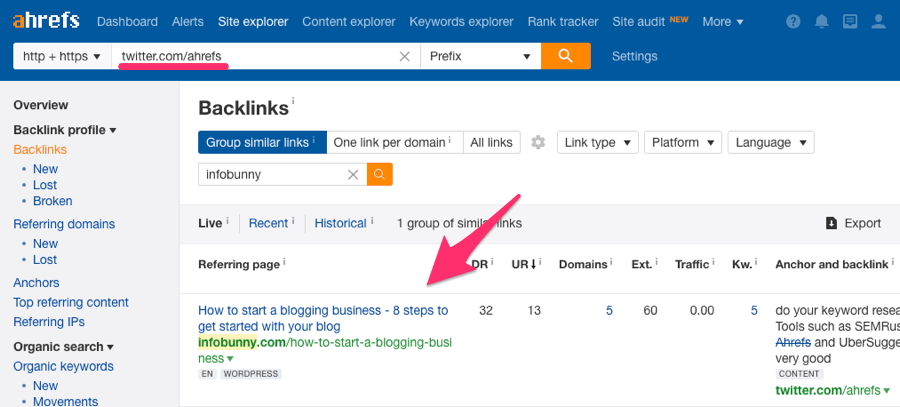Open the Prefix mode dropdown
The width and height of the screenshot is (900, 407).
click(480, 56)
